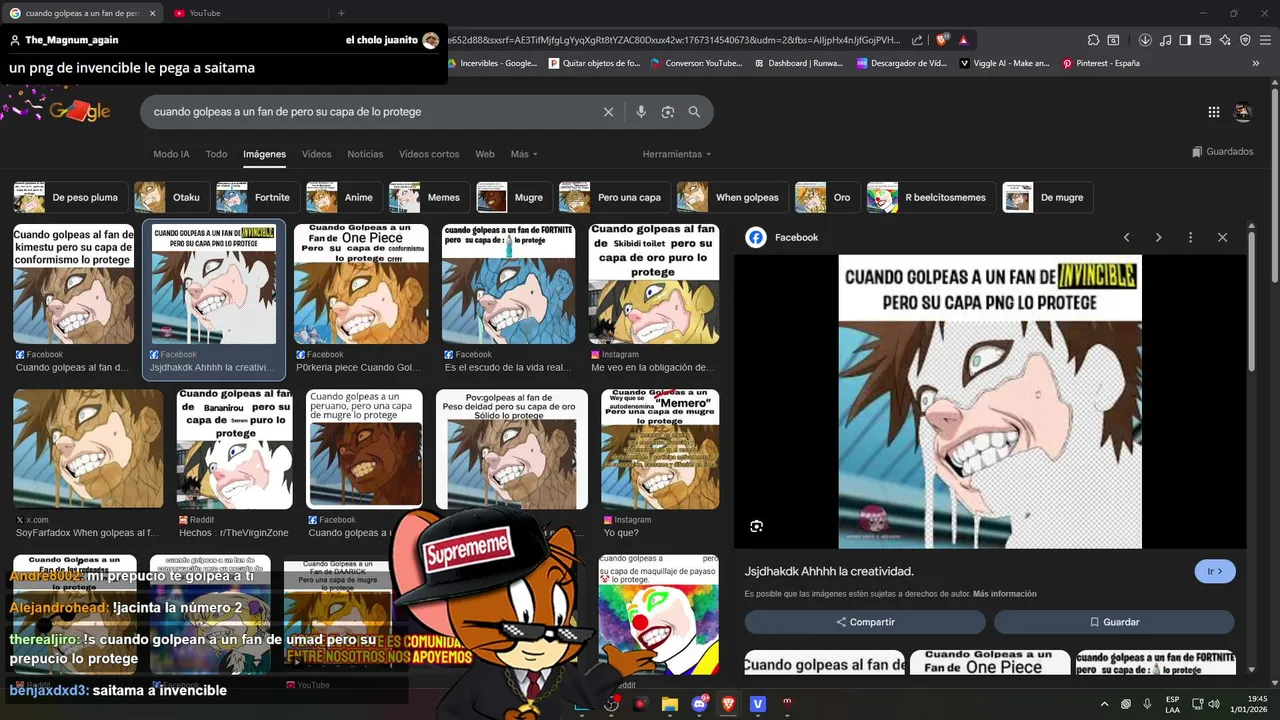Open the Google apps grid
This screenshot has width=1280, height=720.
1214,112
